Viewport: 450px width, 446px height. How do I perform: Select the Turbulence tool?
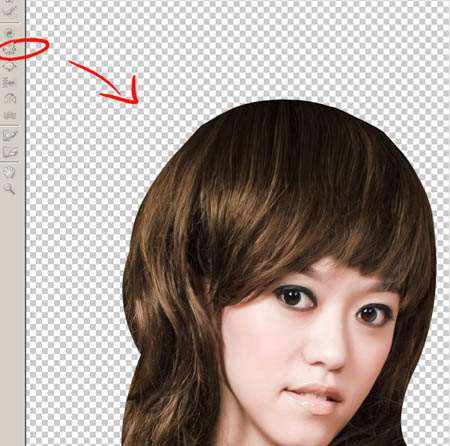click(x=9, y=115)
